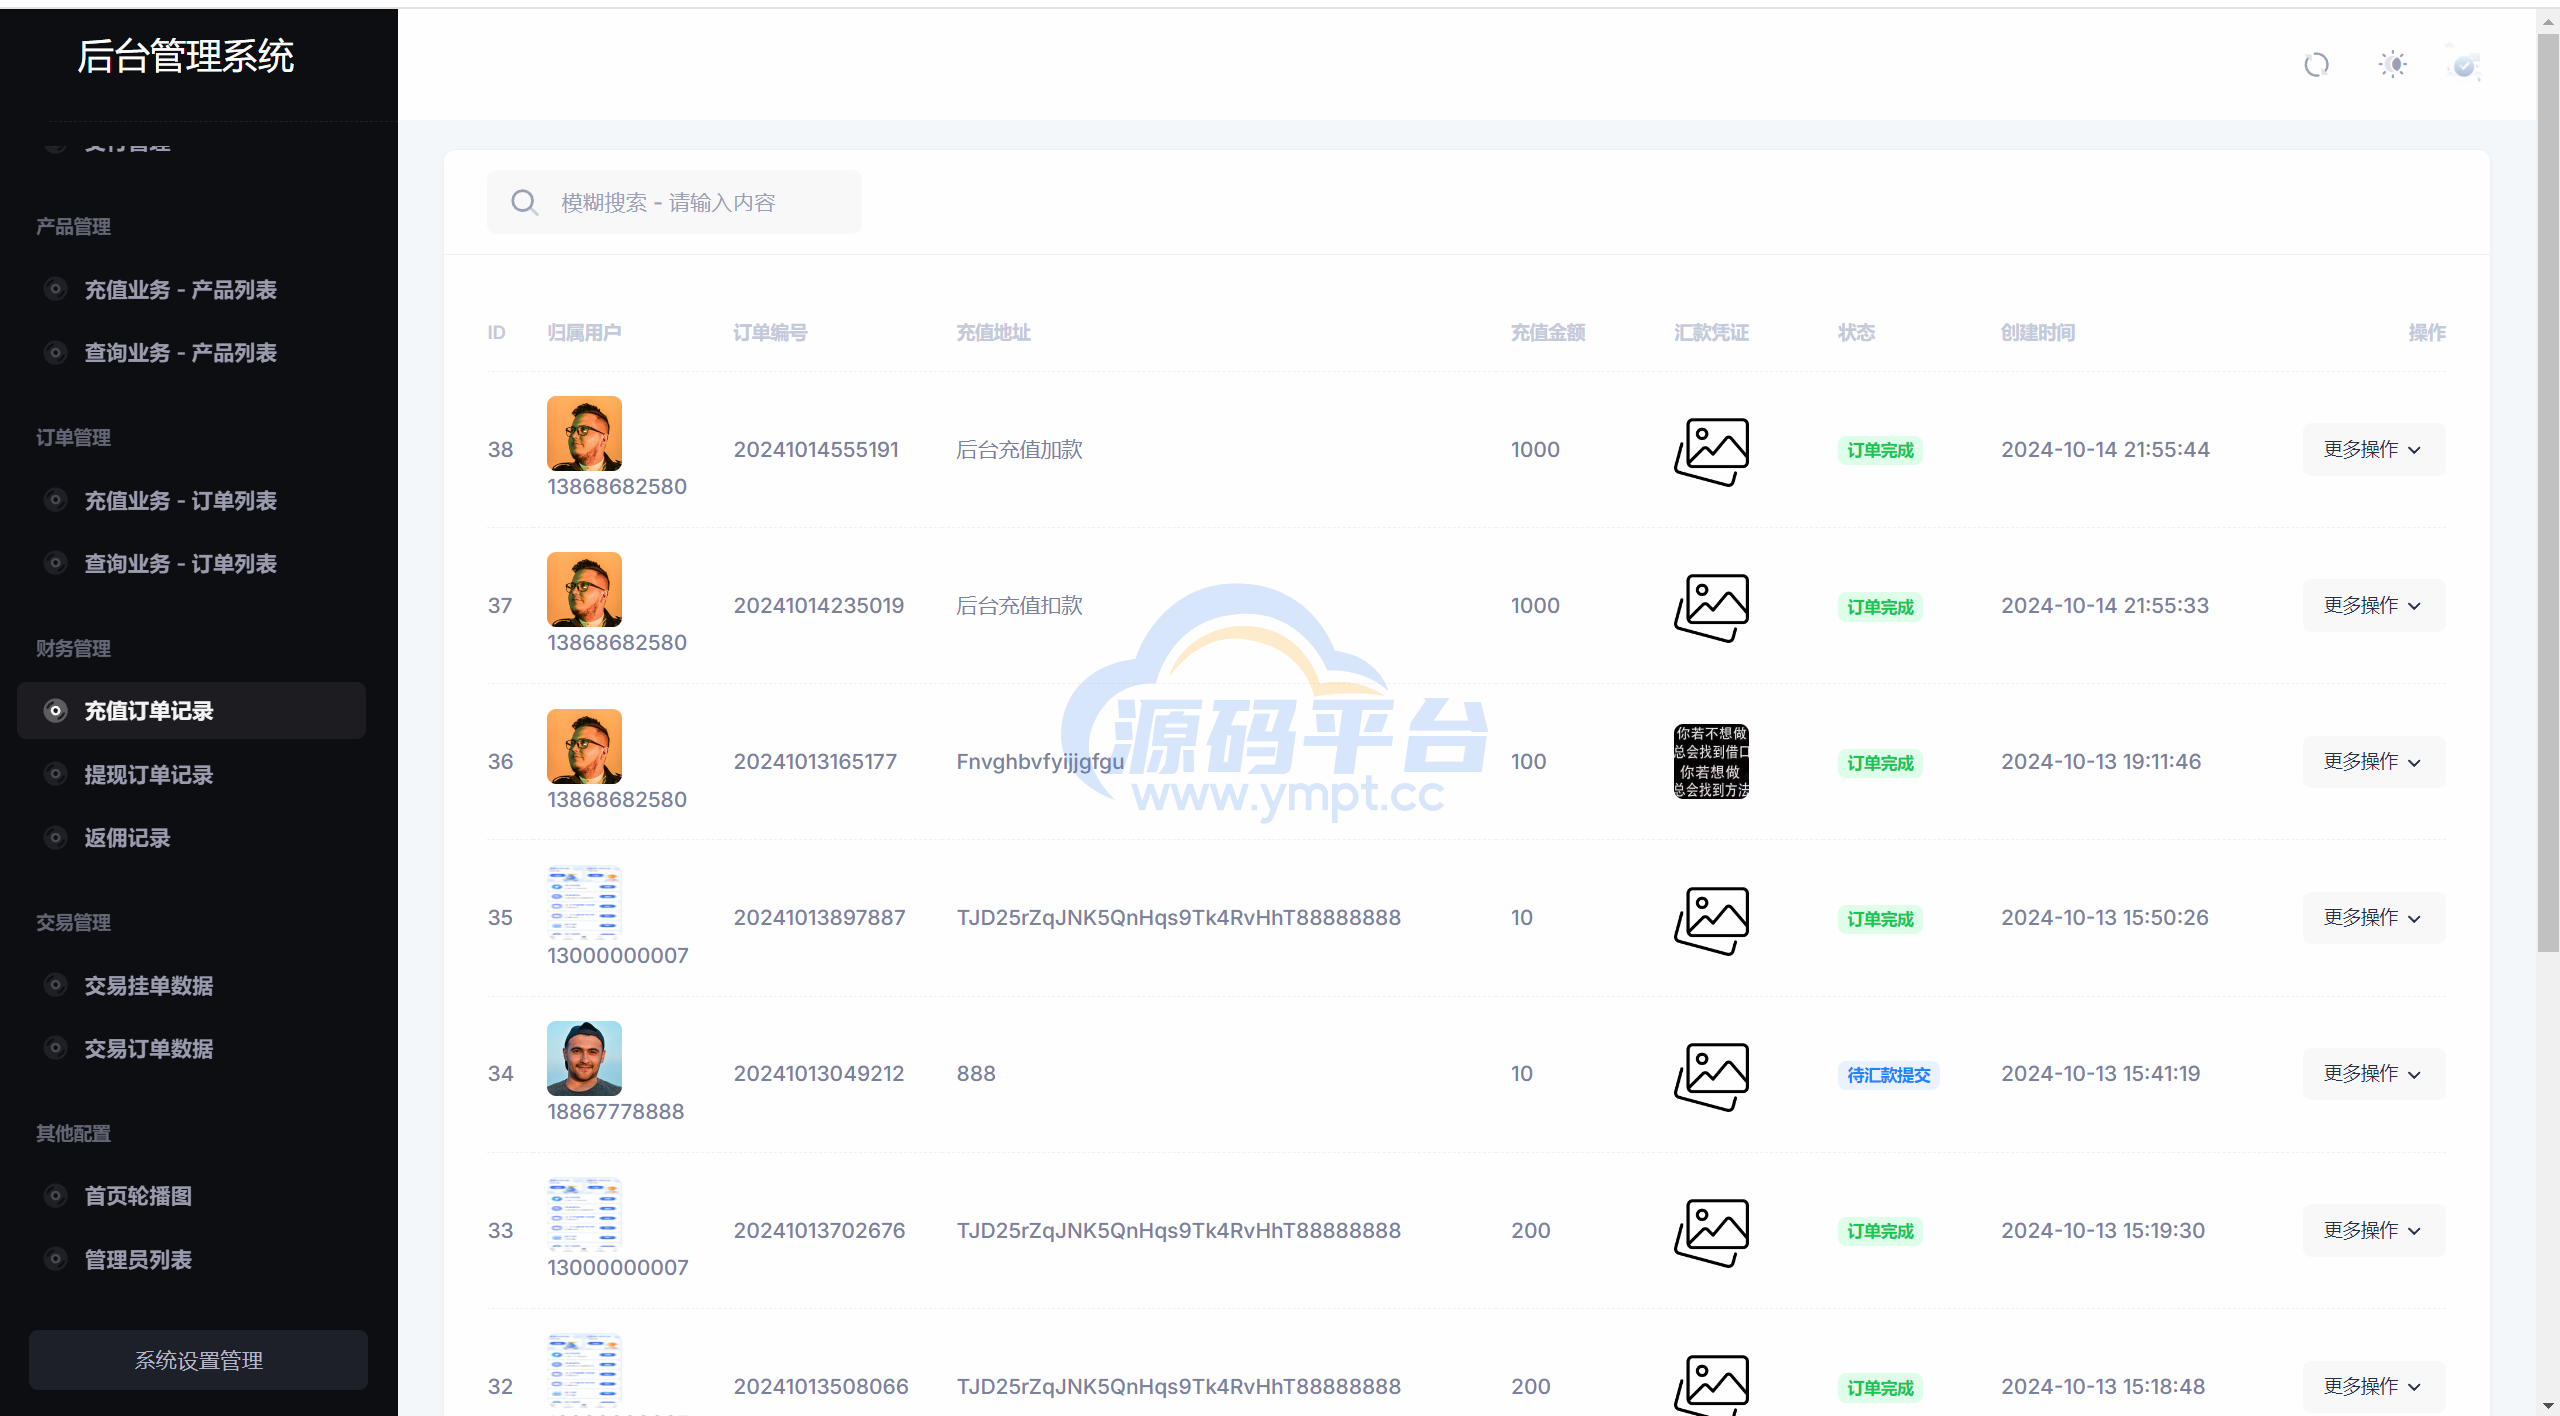Click order number 20241014555191
This screenshot has width=2560, height=1416.
pyautogui.click(x=816, y=450)
